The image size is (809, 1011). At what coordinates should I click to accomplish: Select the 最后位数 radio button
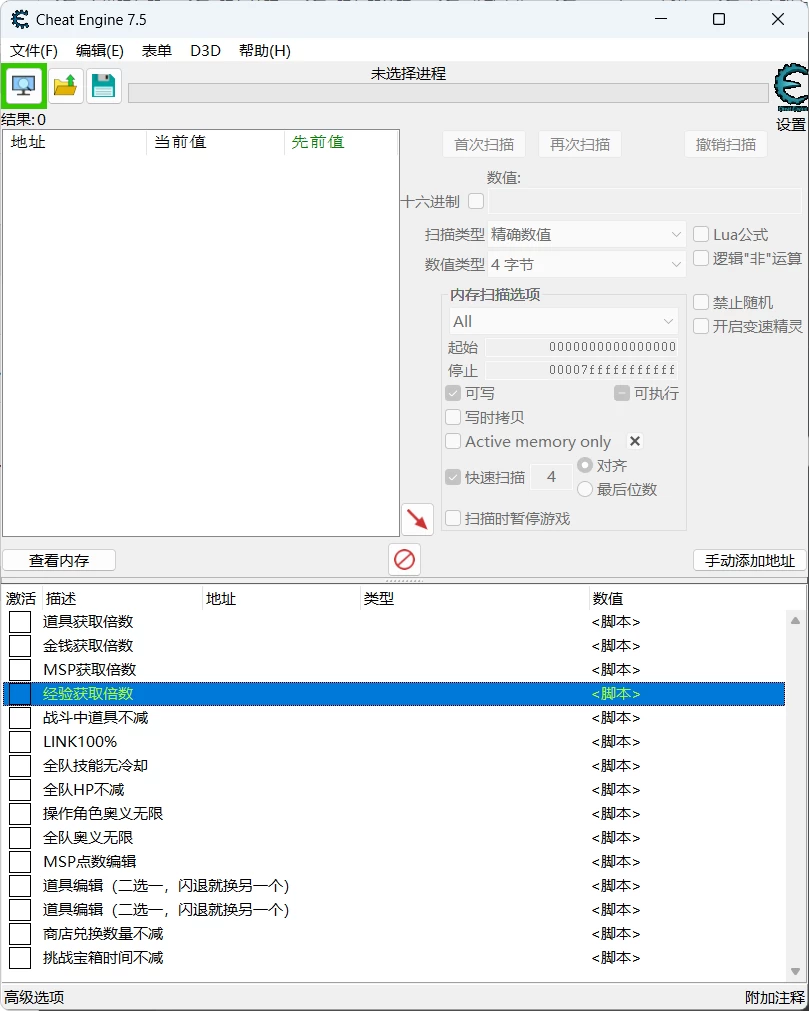pos(585,489)
